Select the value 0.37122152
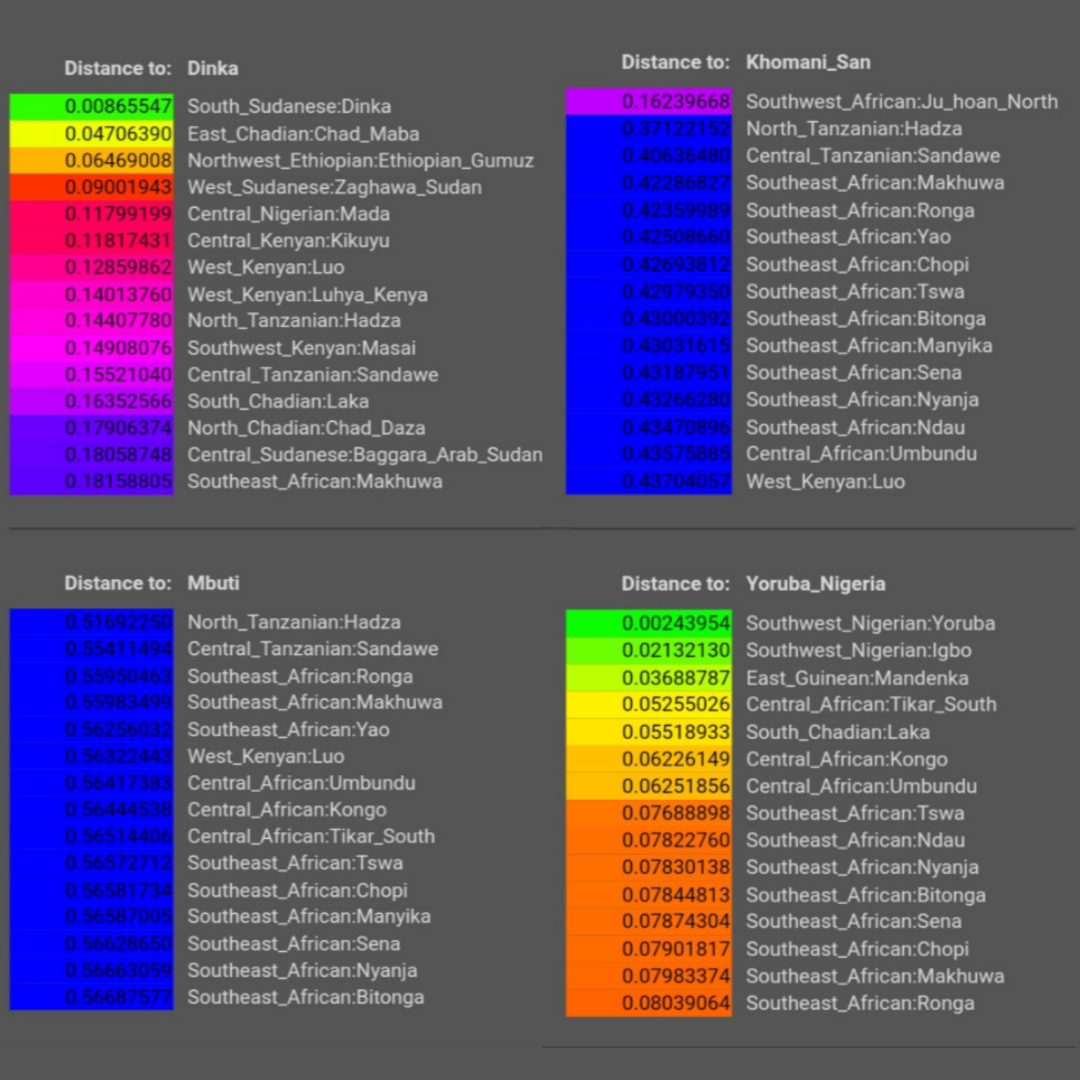The width and height of the screenshot is (1080, 1080). click(x=675, y=128)
